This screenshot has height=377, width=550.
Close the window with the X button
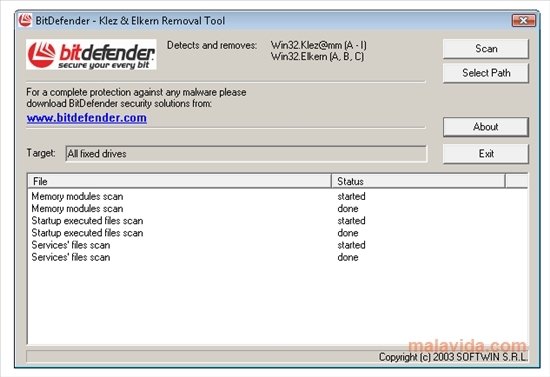coord(523,21)
